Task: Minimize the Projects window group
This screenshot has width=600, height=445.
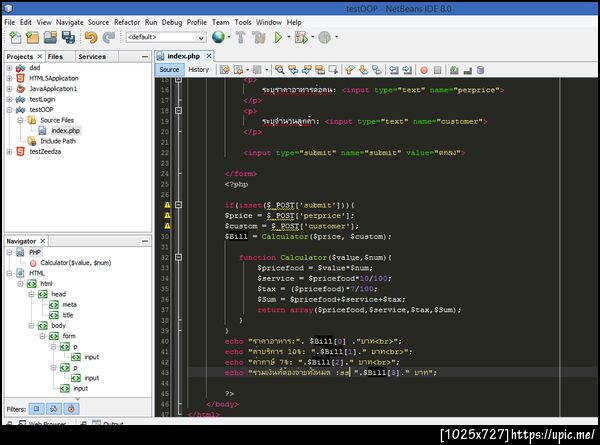Action: pos(145,57)
